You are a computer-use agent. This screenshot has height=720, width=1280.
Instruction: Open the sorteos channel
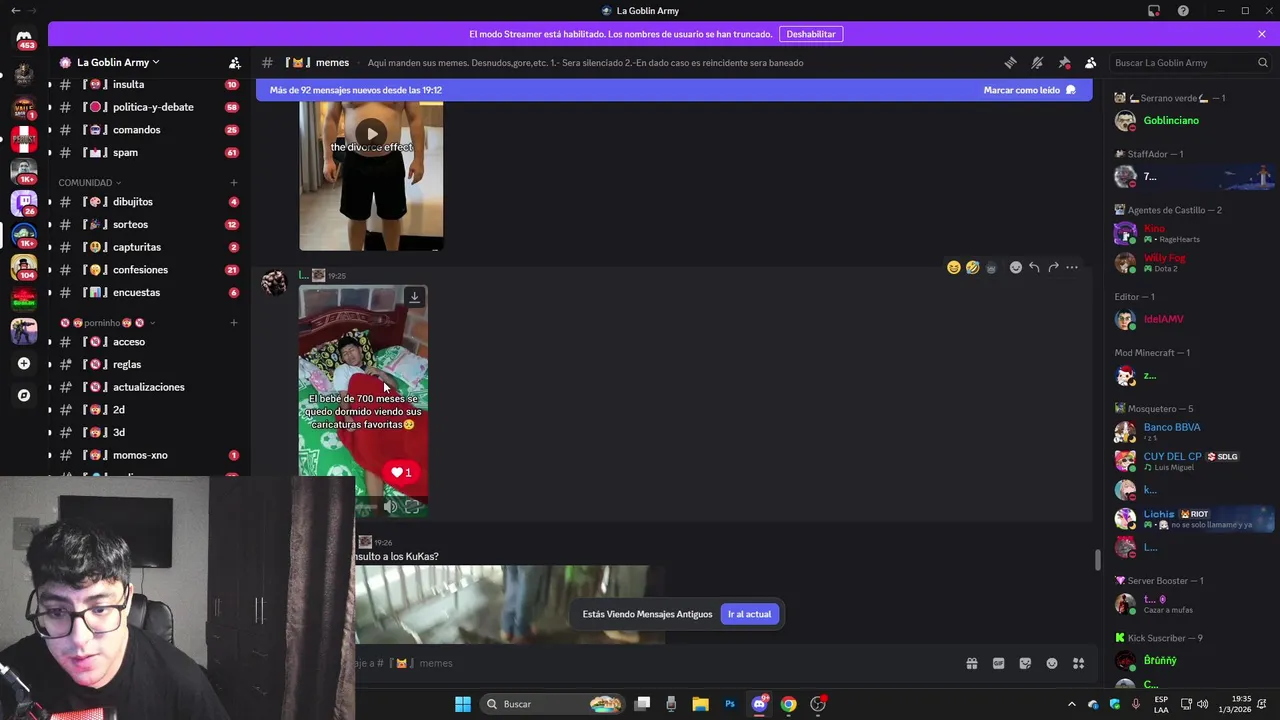148,225
